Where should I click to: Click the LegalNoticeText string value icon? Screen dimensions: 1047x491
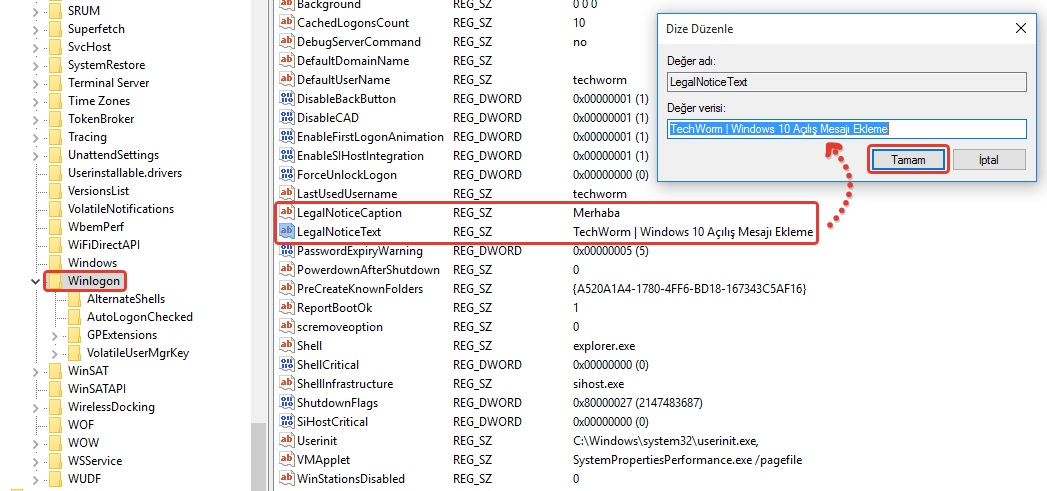(286, 232)
